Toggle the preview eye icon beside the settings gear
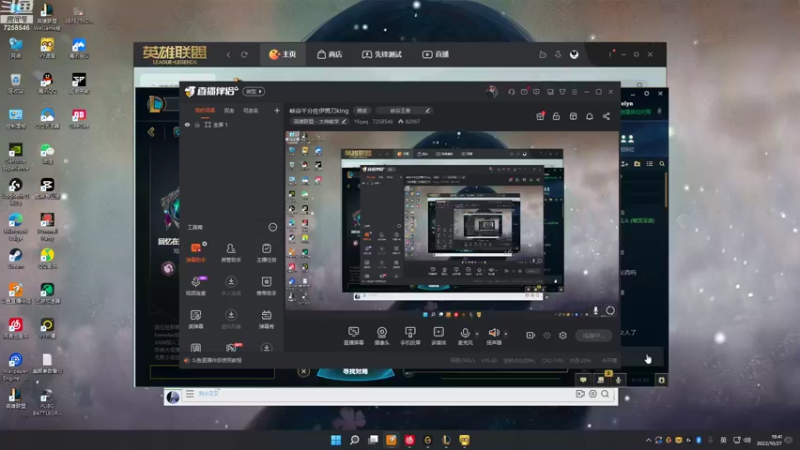 [x=547, y=335]
